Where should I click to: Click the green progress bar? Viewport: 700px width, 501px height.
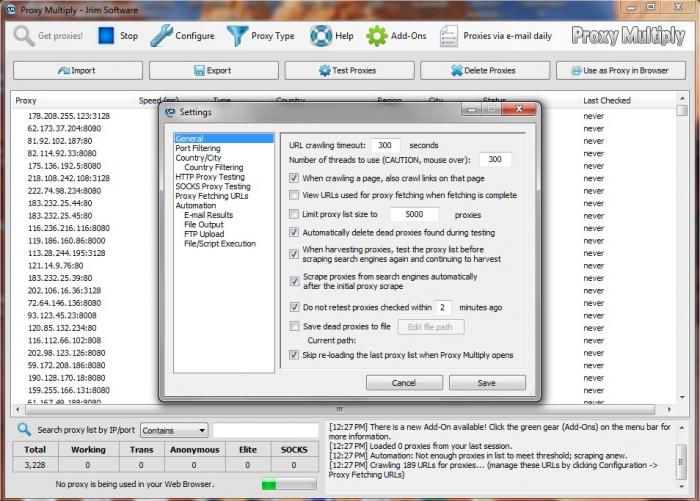(289, 484)
